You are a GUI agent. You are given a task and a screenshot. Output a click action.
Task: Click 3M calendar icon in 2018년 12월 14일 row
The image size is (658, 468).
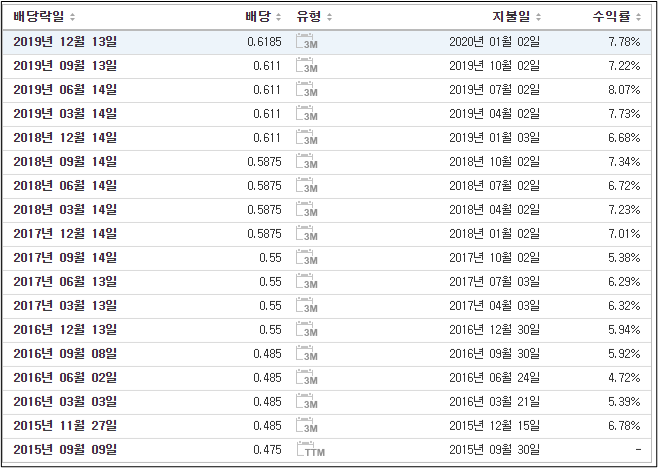pyautogui.click(x=306, y=137)
